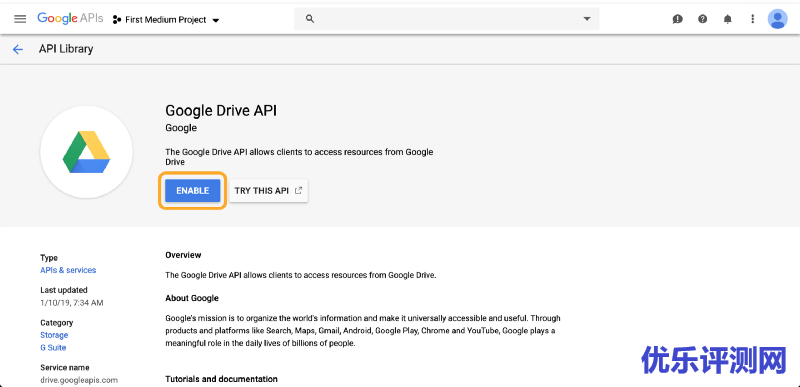This screenshot has width=800, height=387.
Task: Click the external link icon in TRY THIS API
Action: [298, 191]
